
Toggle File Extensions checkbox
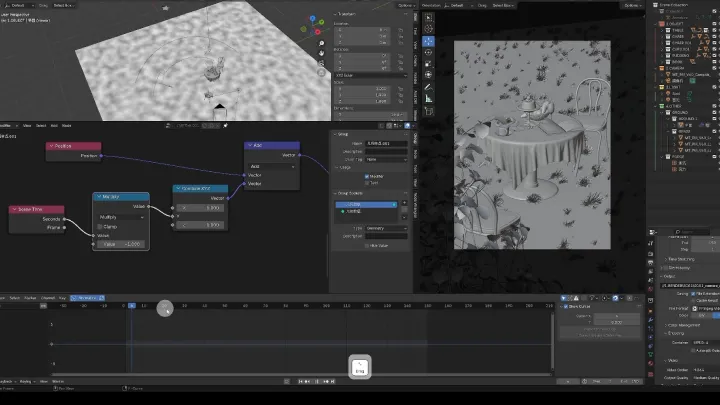click(x=693, y=293)
